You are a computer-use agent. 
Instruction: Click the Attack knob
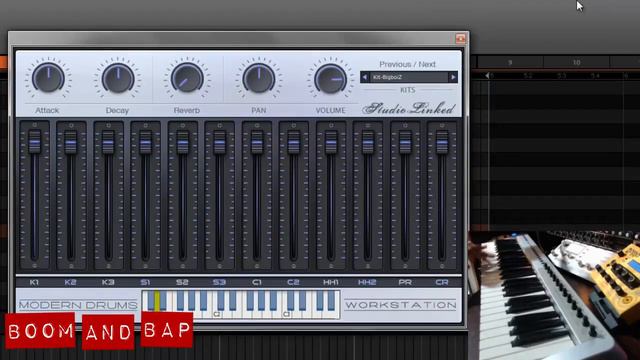pyautogui.click(x=48, y=78)
